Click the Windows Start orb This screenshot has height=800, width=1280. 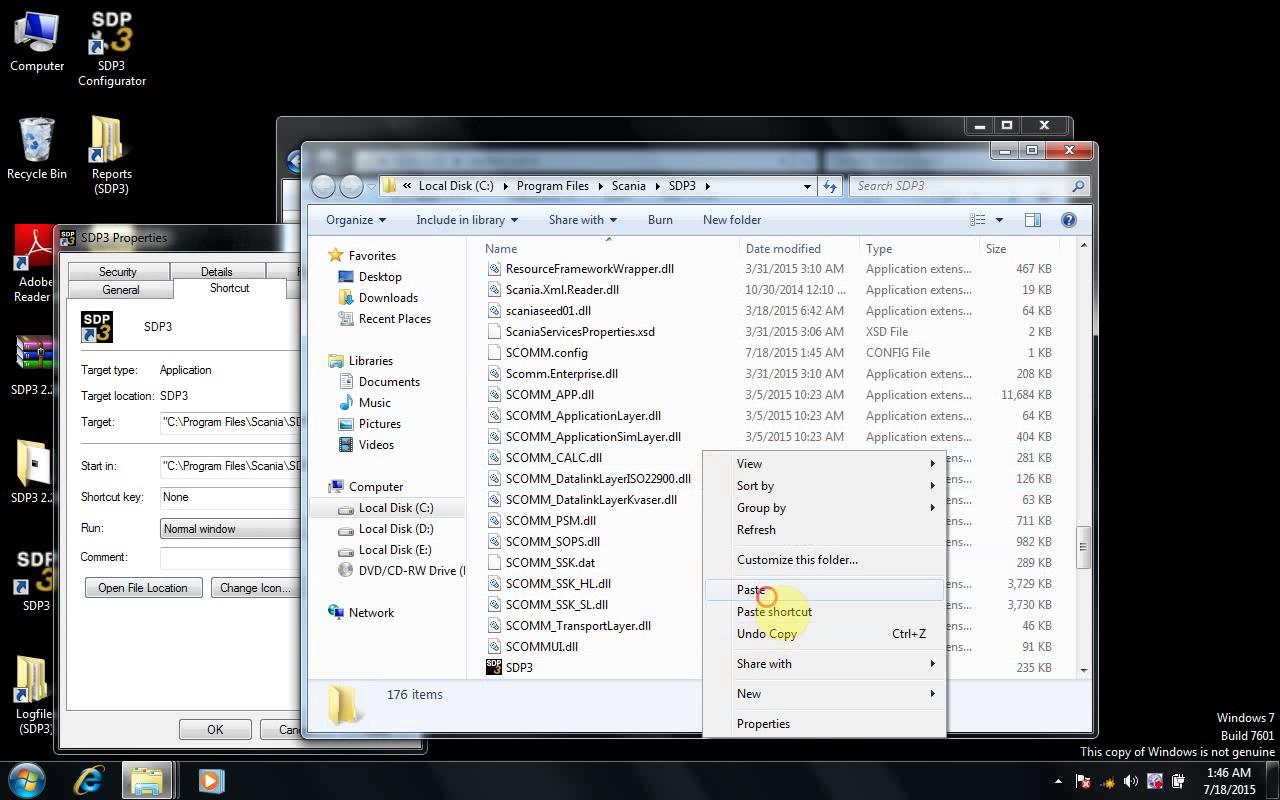[x=27, y=779]
